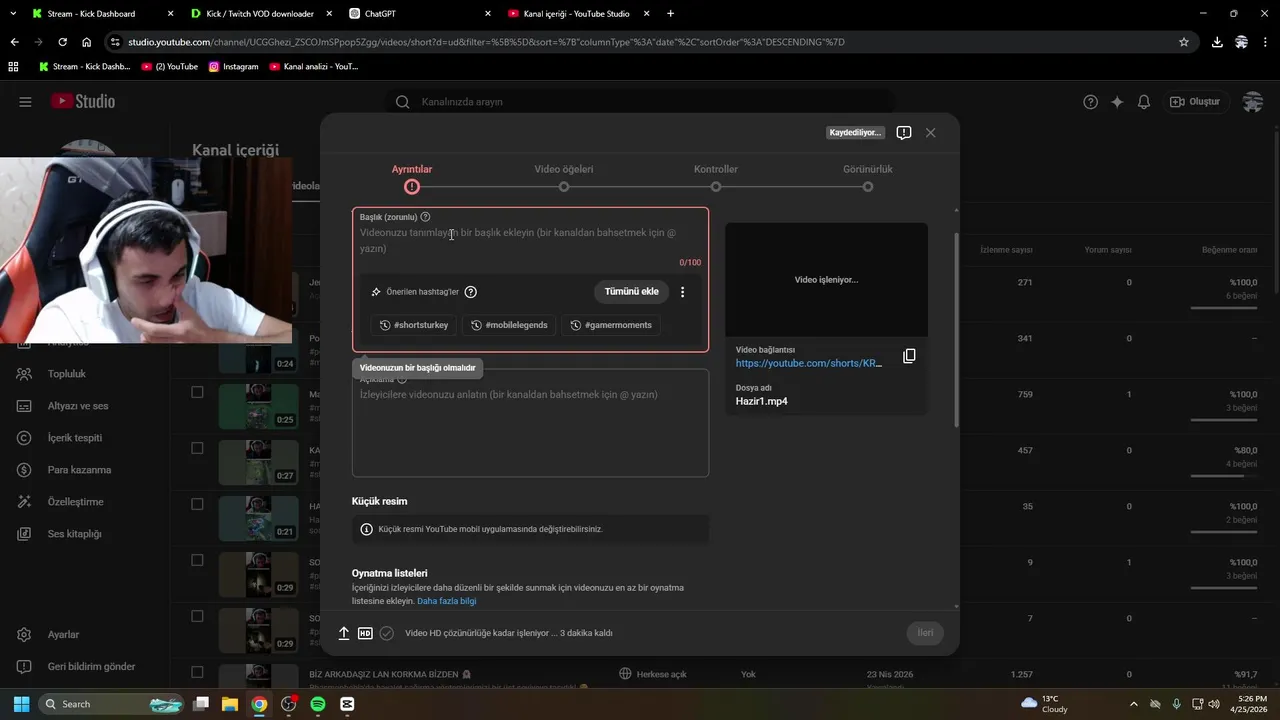Click the info icon in Küçük resim notice
This screenshot has width=1280, height=720.
pyautogui.click(x=366, y=529)
